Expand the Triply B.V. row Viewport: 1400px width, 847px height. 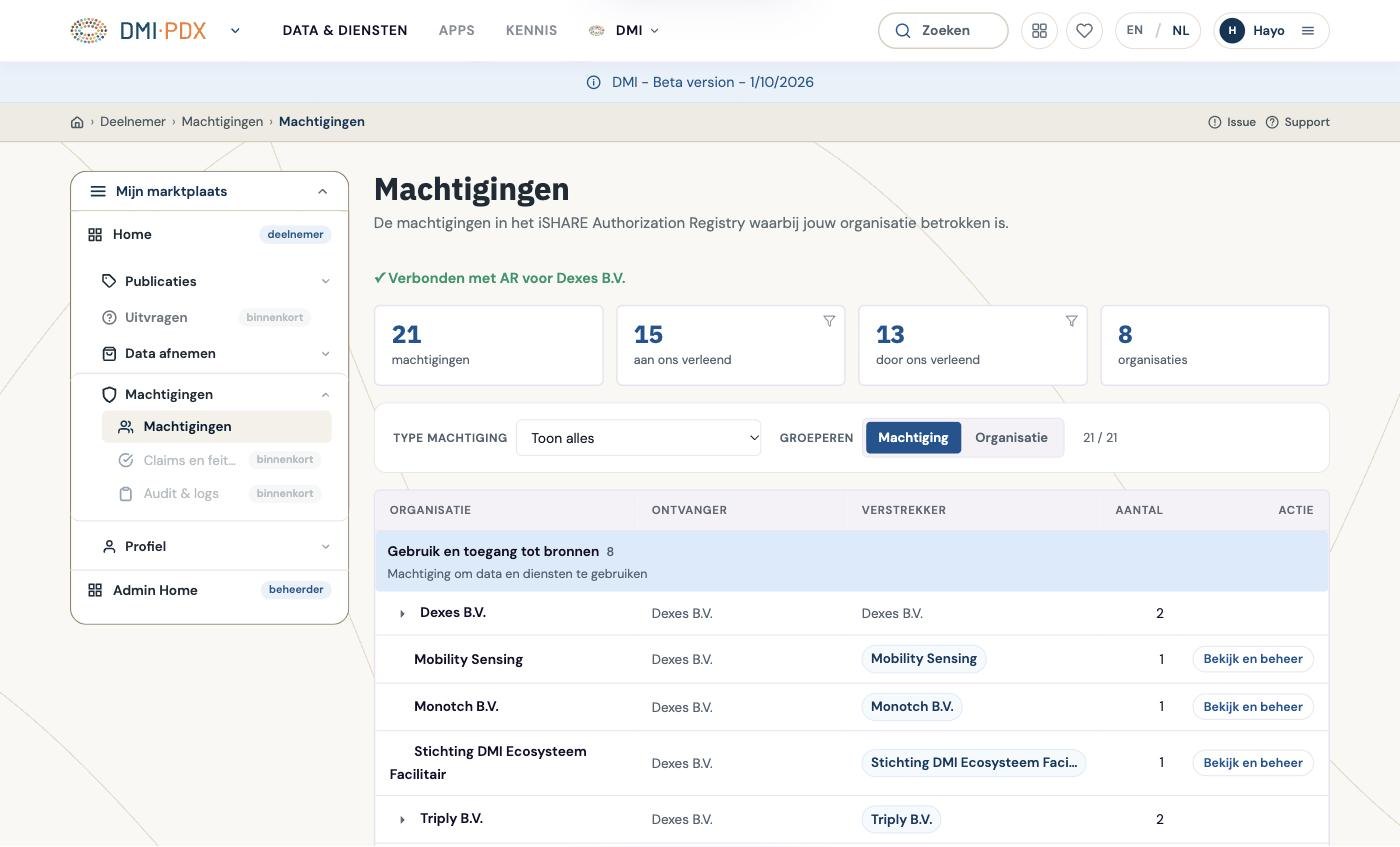point(402,820)
